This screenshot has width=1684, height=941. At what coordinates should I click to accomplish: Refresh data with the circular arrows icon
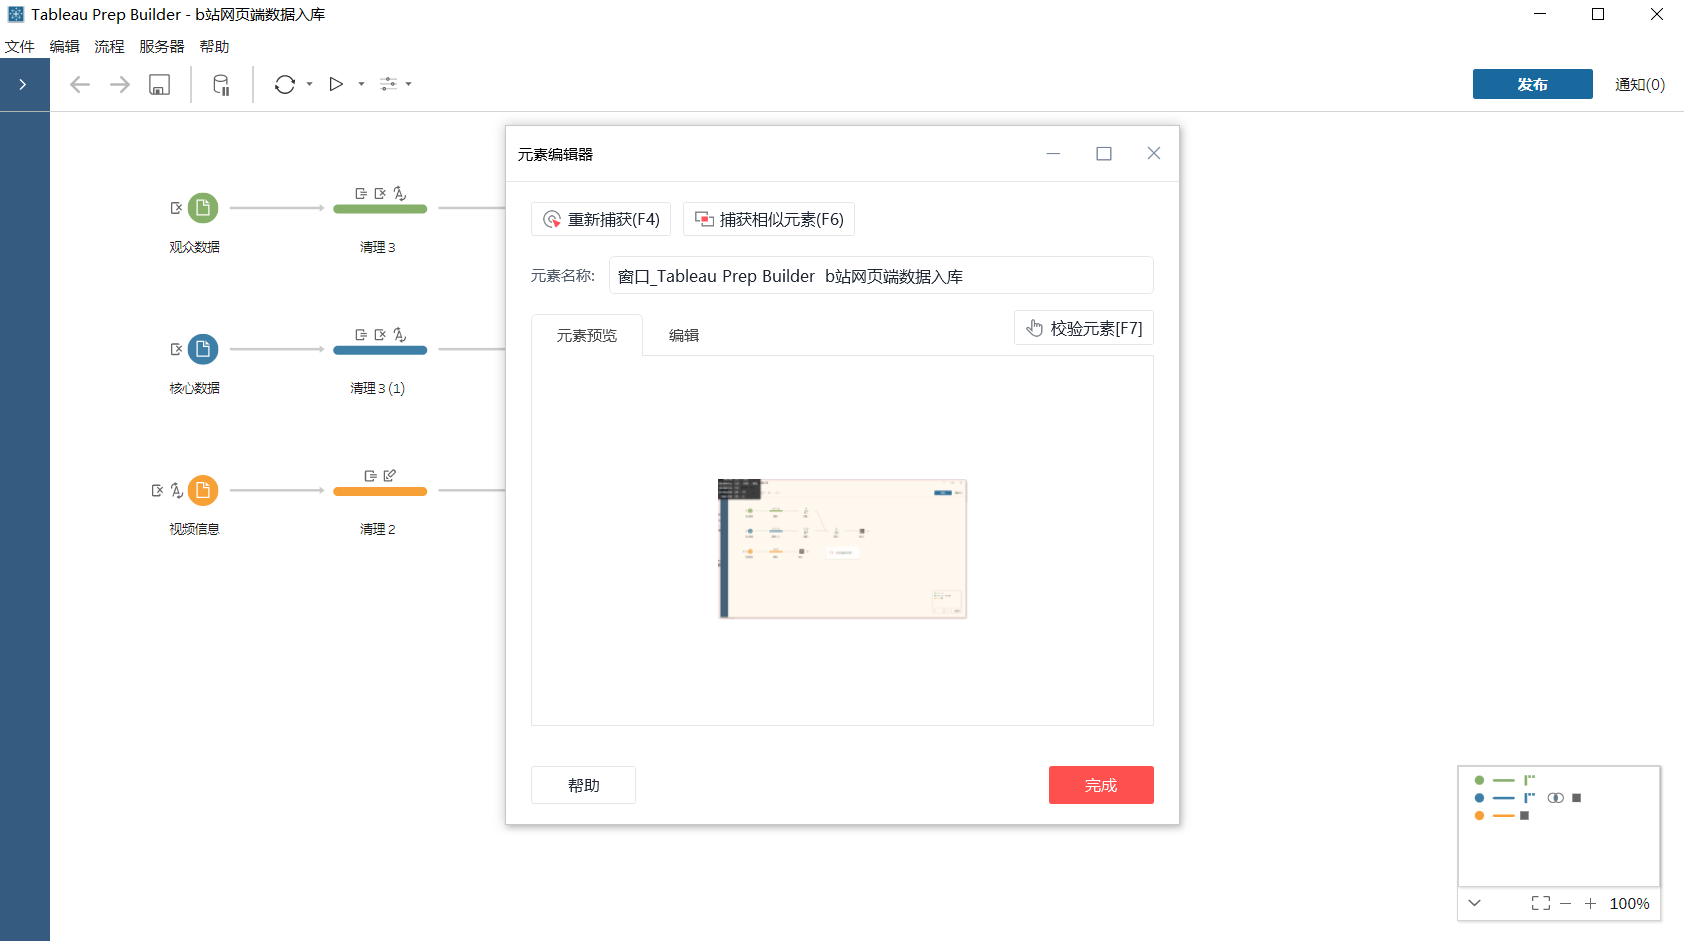tap(285, 85)
